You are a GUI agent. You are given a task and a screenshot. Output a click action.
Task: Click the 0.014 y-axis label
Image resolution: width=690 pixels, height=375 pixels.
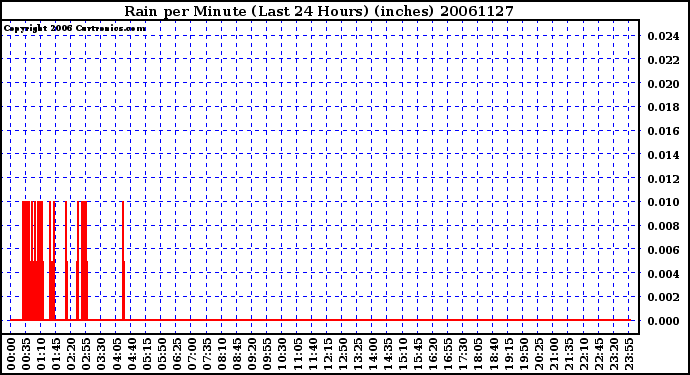point(663,154)
